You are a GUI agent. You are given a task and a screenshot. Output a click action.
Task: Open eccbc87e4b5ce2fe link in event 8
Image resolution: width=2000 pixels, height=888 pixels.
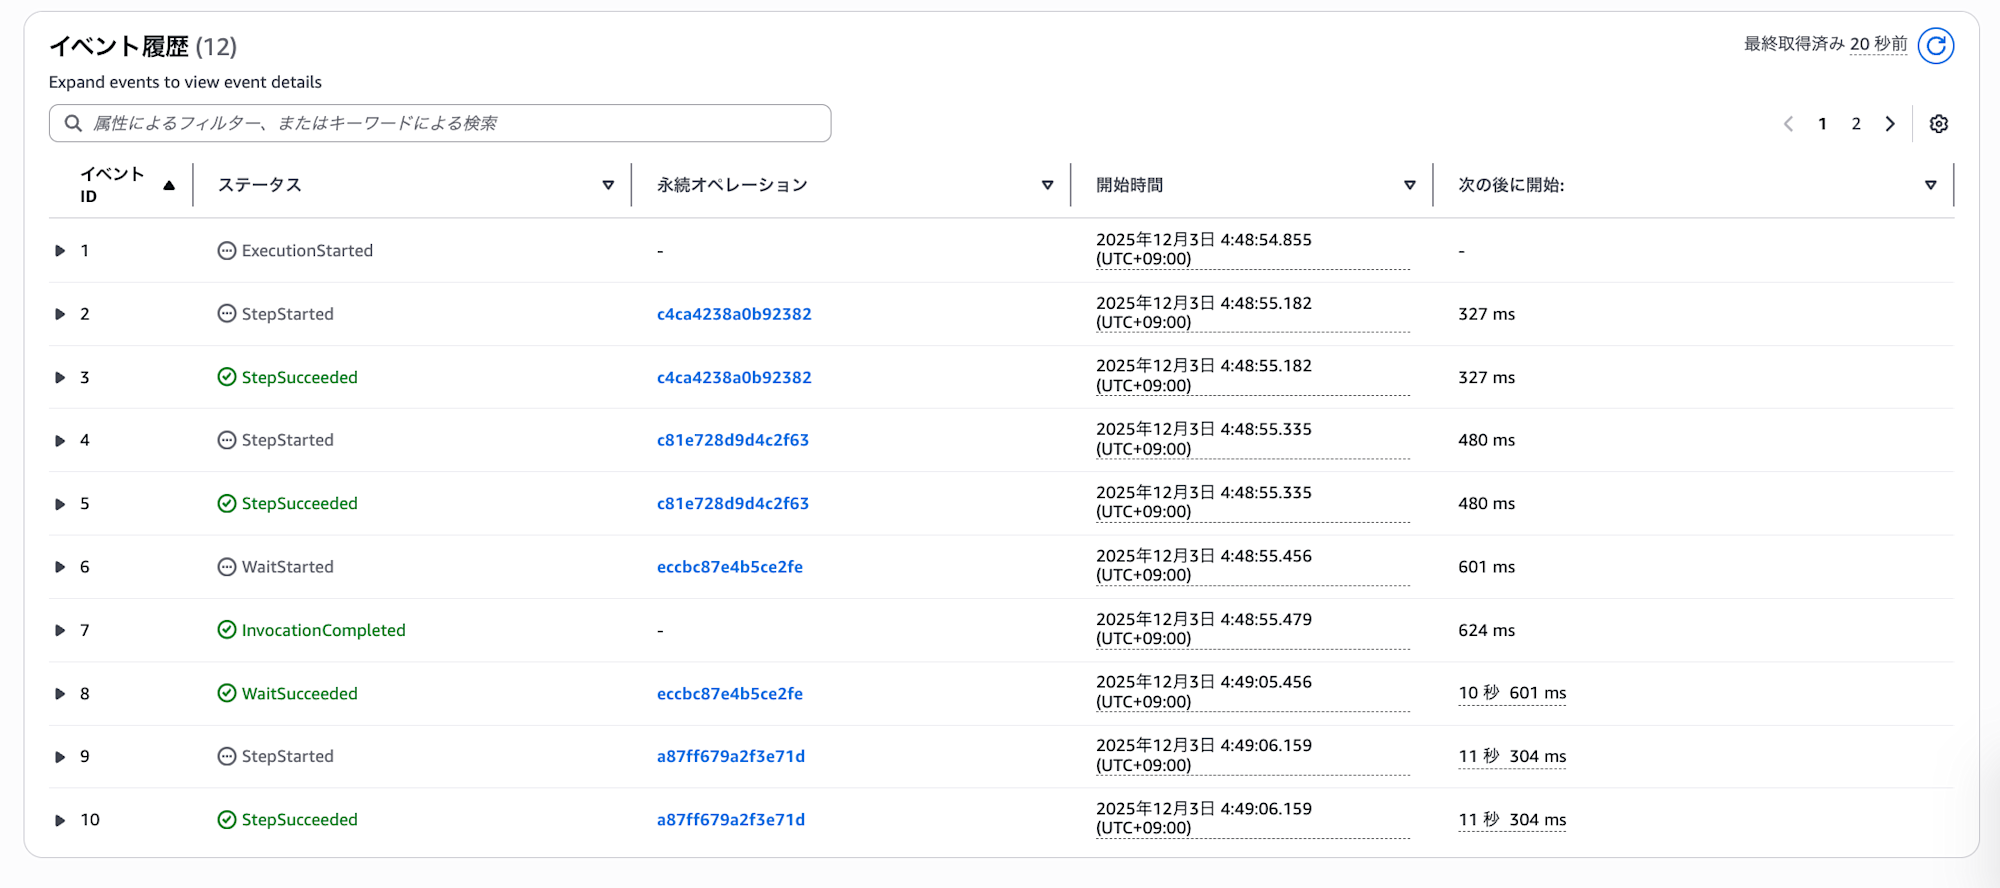coord(730,693)
